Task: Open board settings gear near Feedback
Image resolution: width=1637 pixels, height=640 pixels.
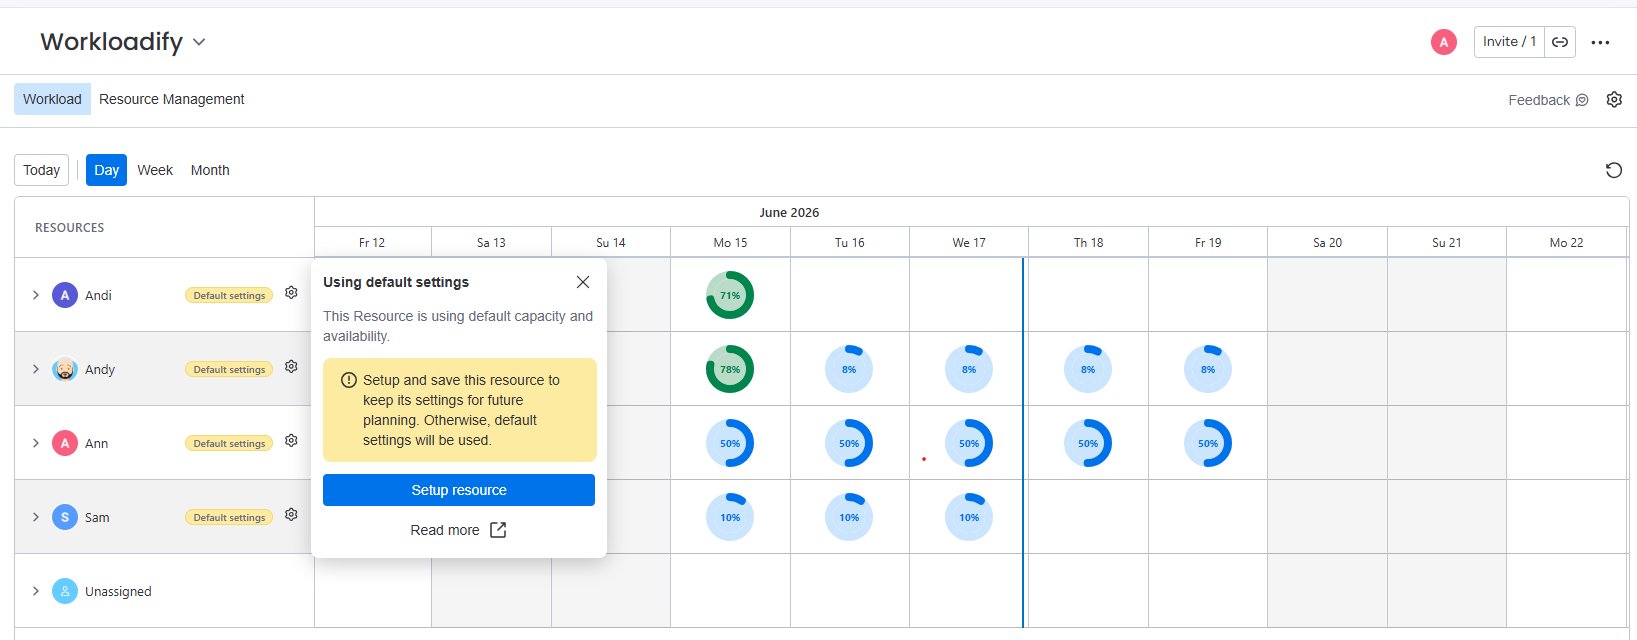Action: pos(1614,100)
